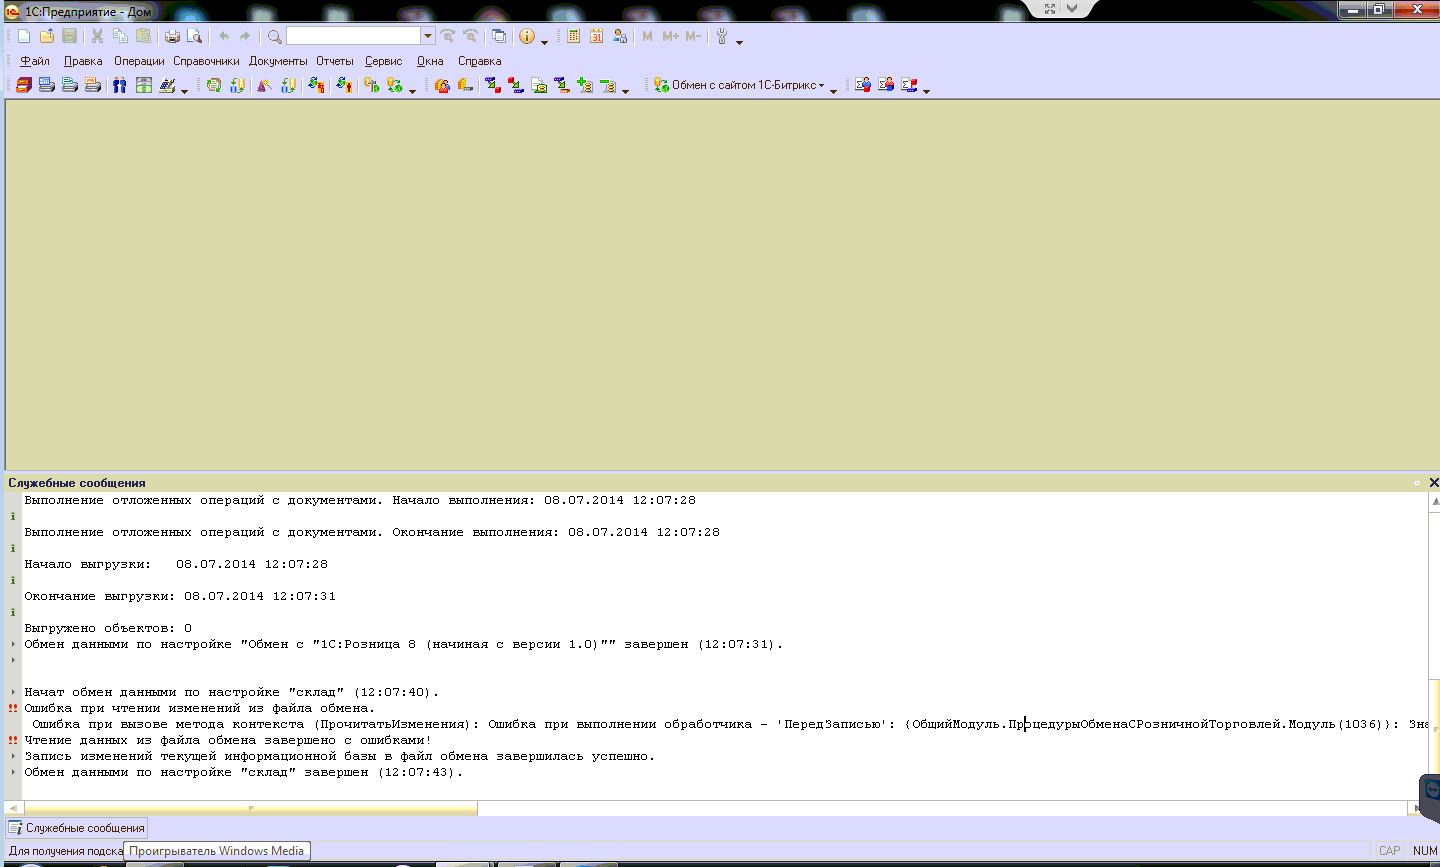Open the Справочники menu
The height and width of the screenshot is (867, 1440).
206,61
